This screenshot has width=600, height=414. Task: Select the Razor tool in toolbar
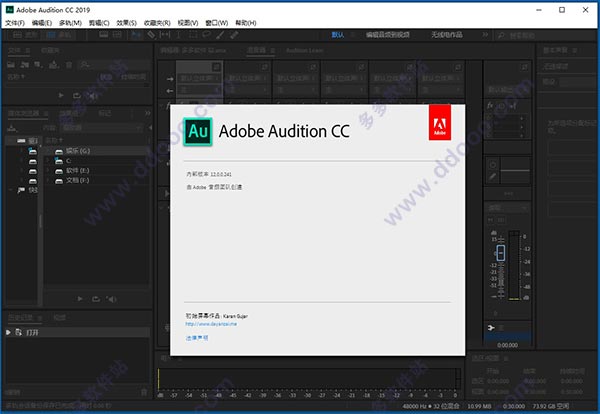pos(152,35)
